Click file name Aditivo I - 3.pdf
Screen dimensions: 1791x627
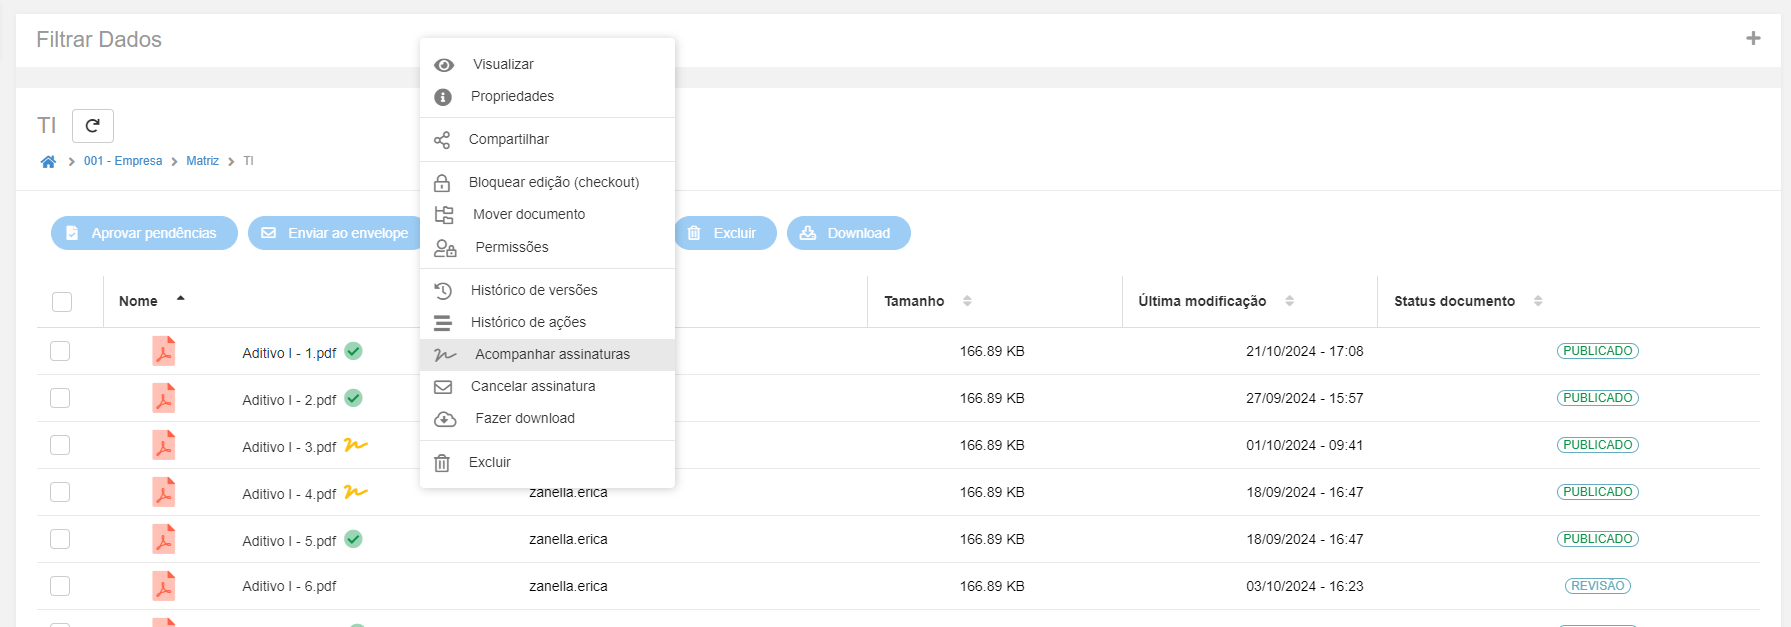coord(289,447)
